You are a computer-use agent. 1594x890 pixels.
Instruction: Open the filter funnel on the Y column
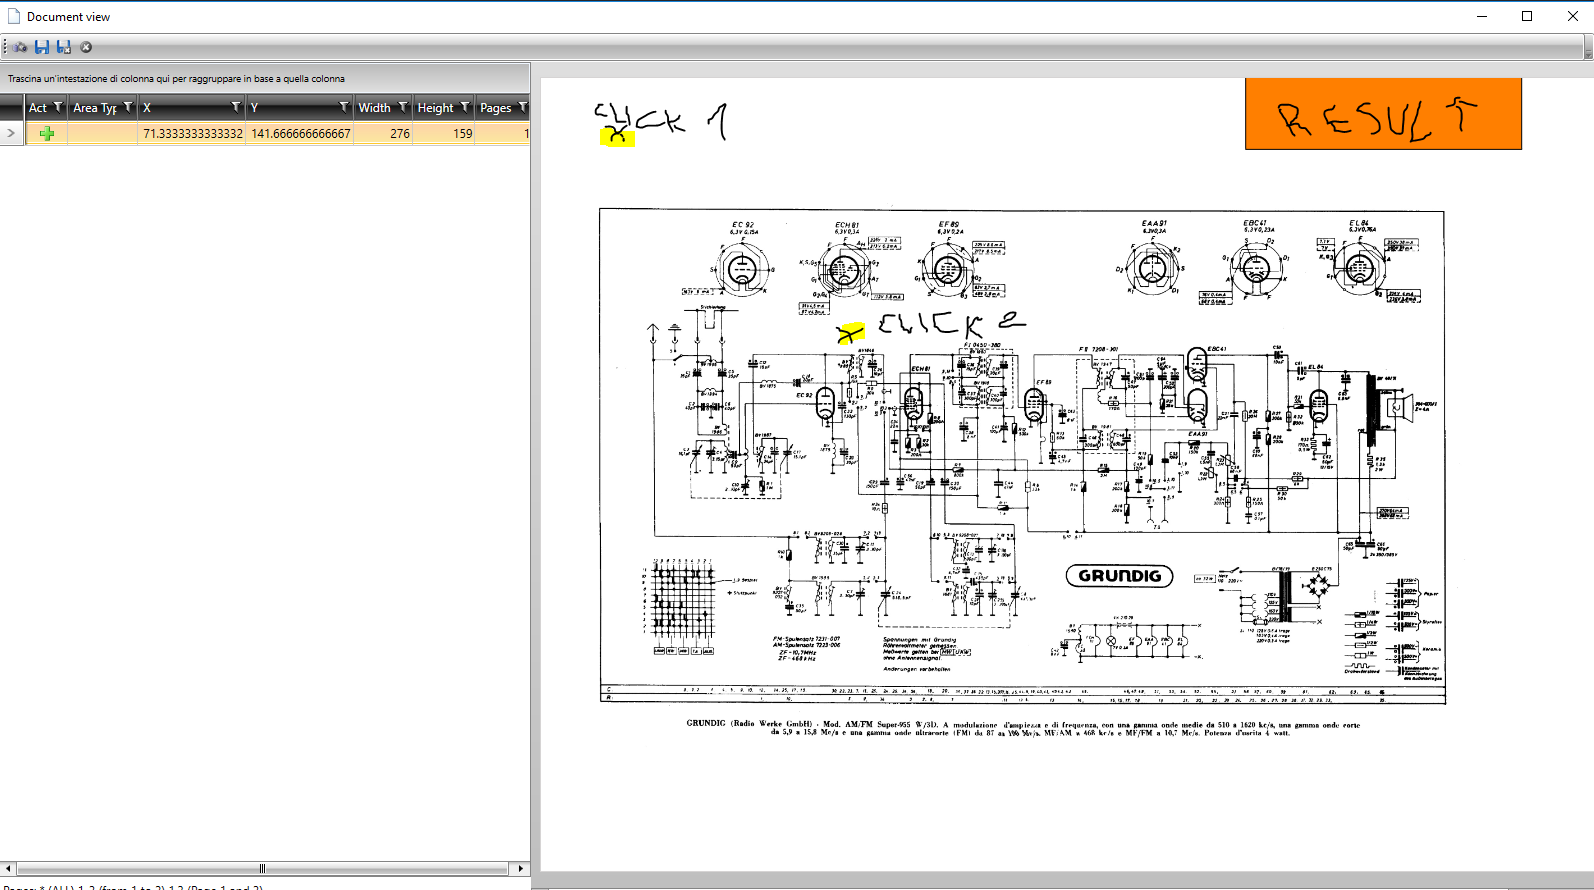[344, 107]
